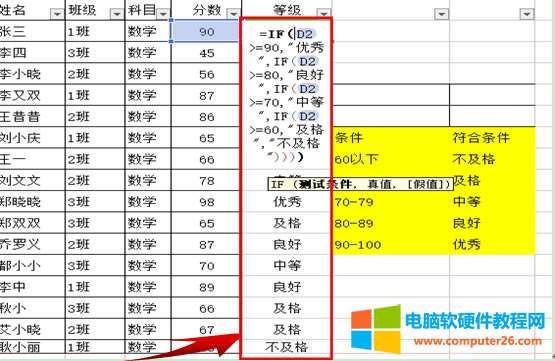This screenshot has height=361, width=555.
Task: Select the score 65 in 刘小庆 row
Action: coord(206,138)
